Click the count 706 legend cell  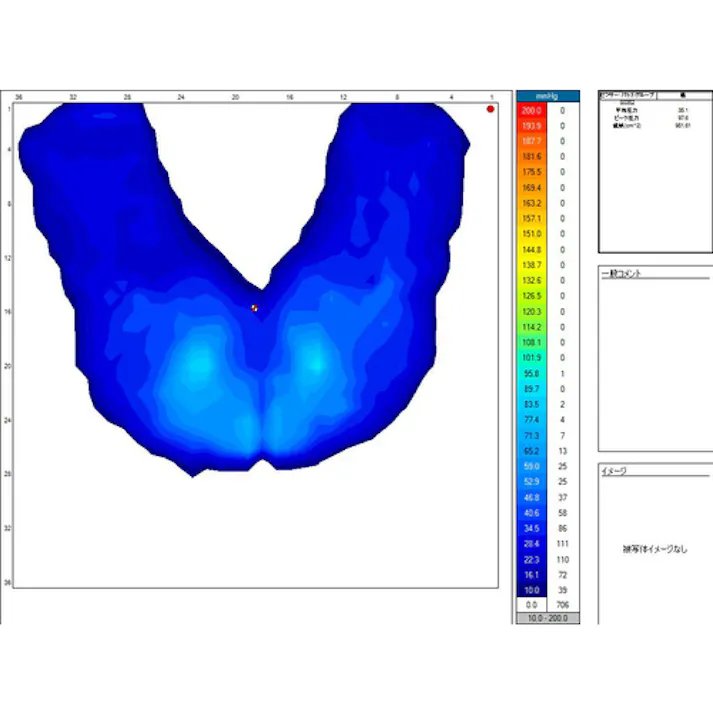(x=563, y=605)
